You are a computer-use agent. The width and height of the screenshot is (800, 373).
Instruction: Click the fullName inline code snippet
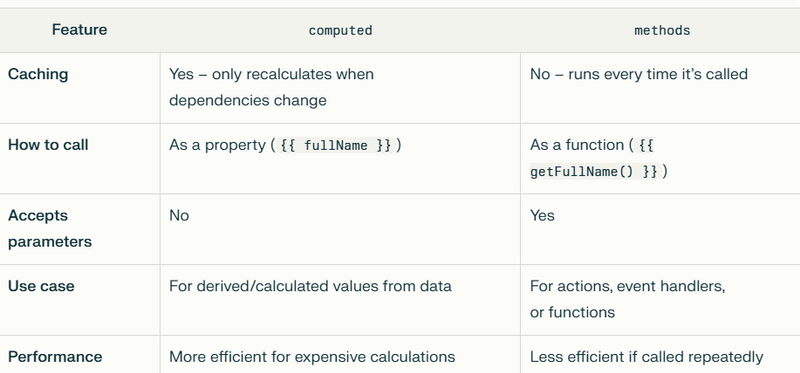click(x=336, y=145)
